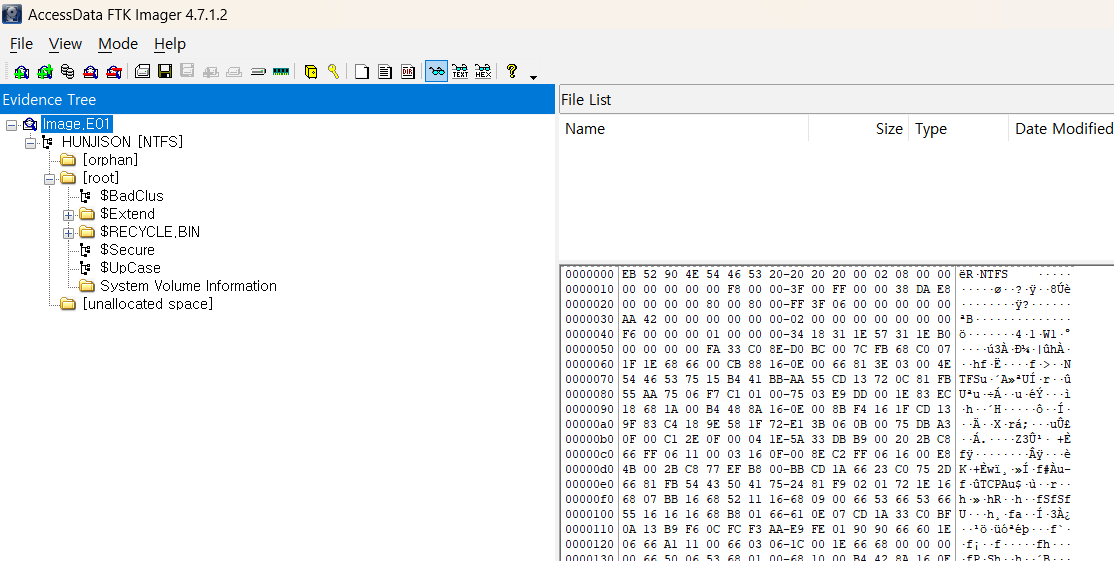Click hex offset 0000070 row
The width and height of the screenshot is (1114, 561).
tap(817, 378)
